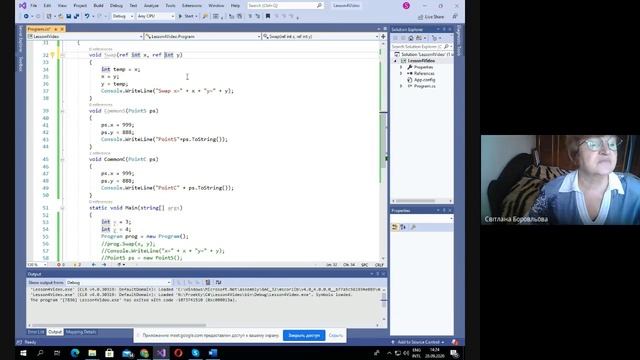
Task: Click the bookmark toolbar icon
Action: pyautogui.click(x=268, y=16)
